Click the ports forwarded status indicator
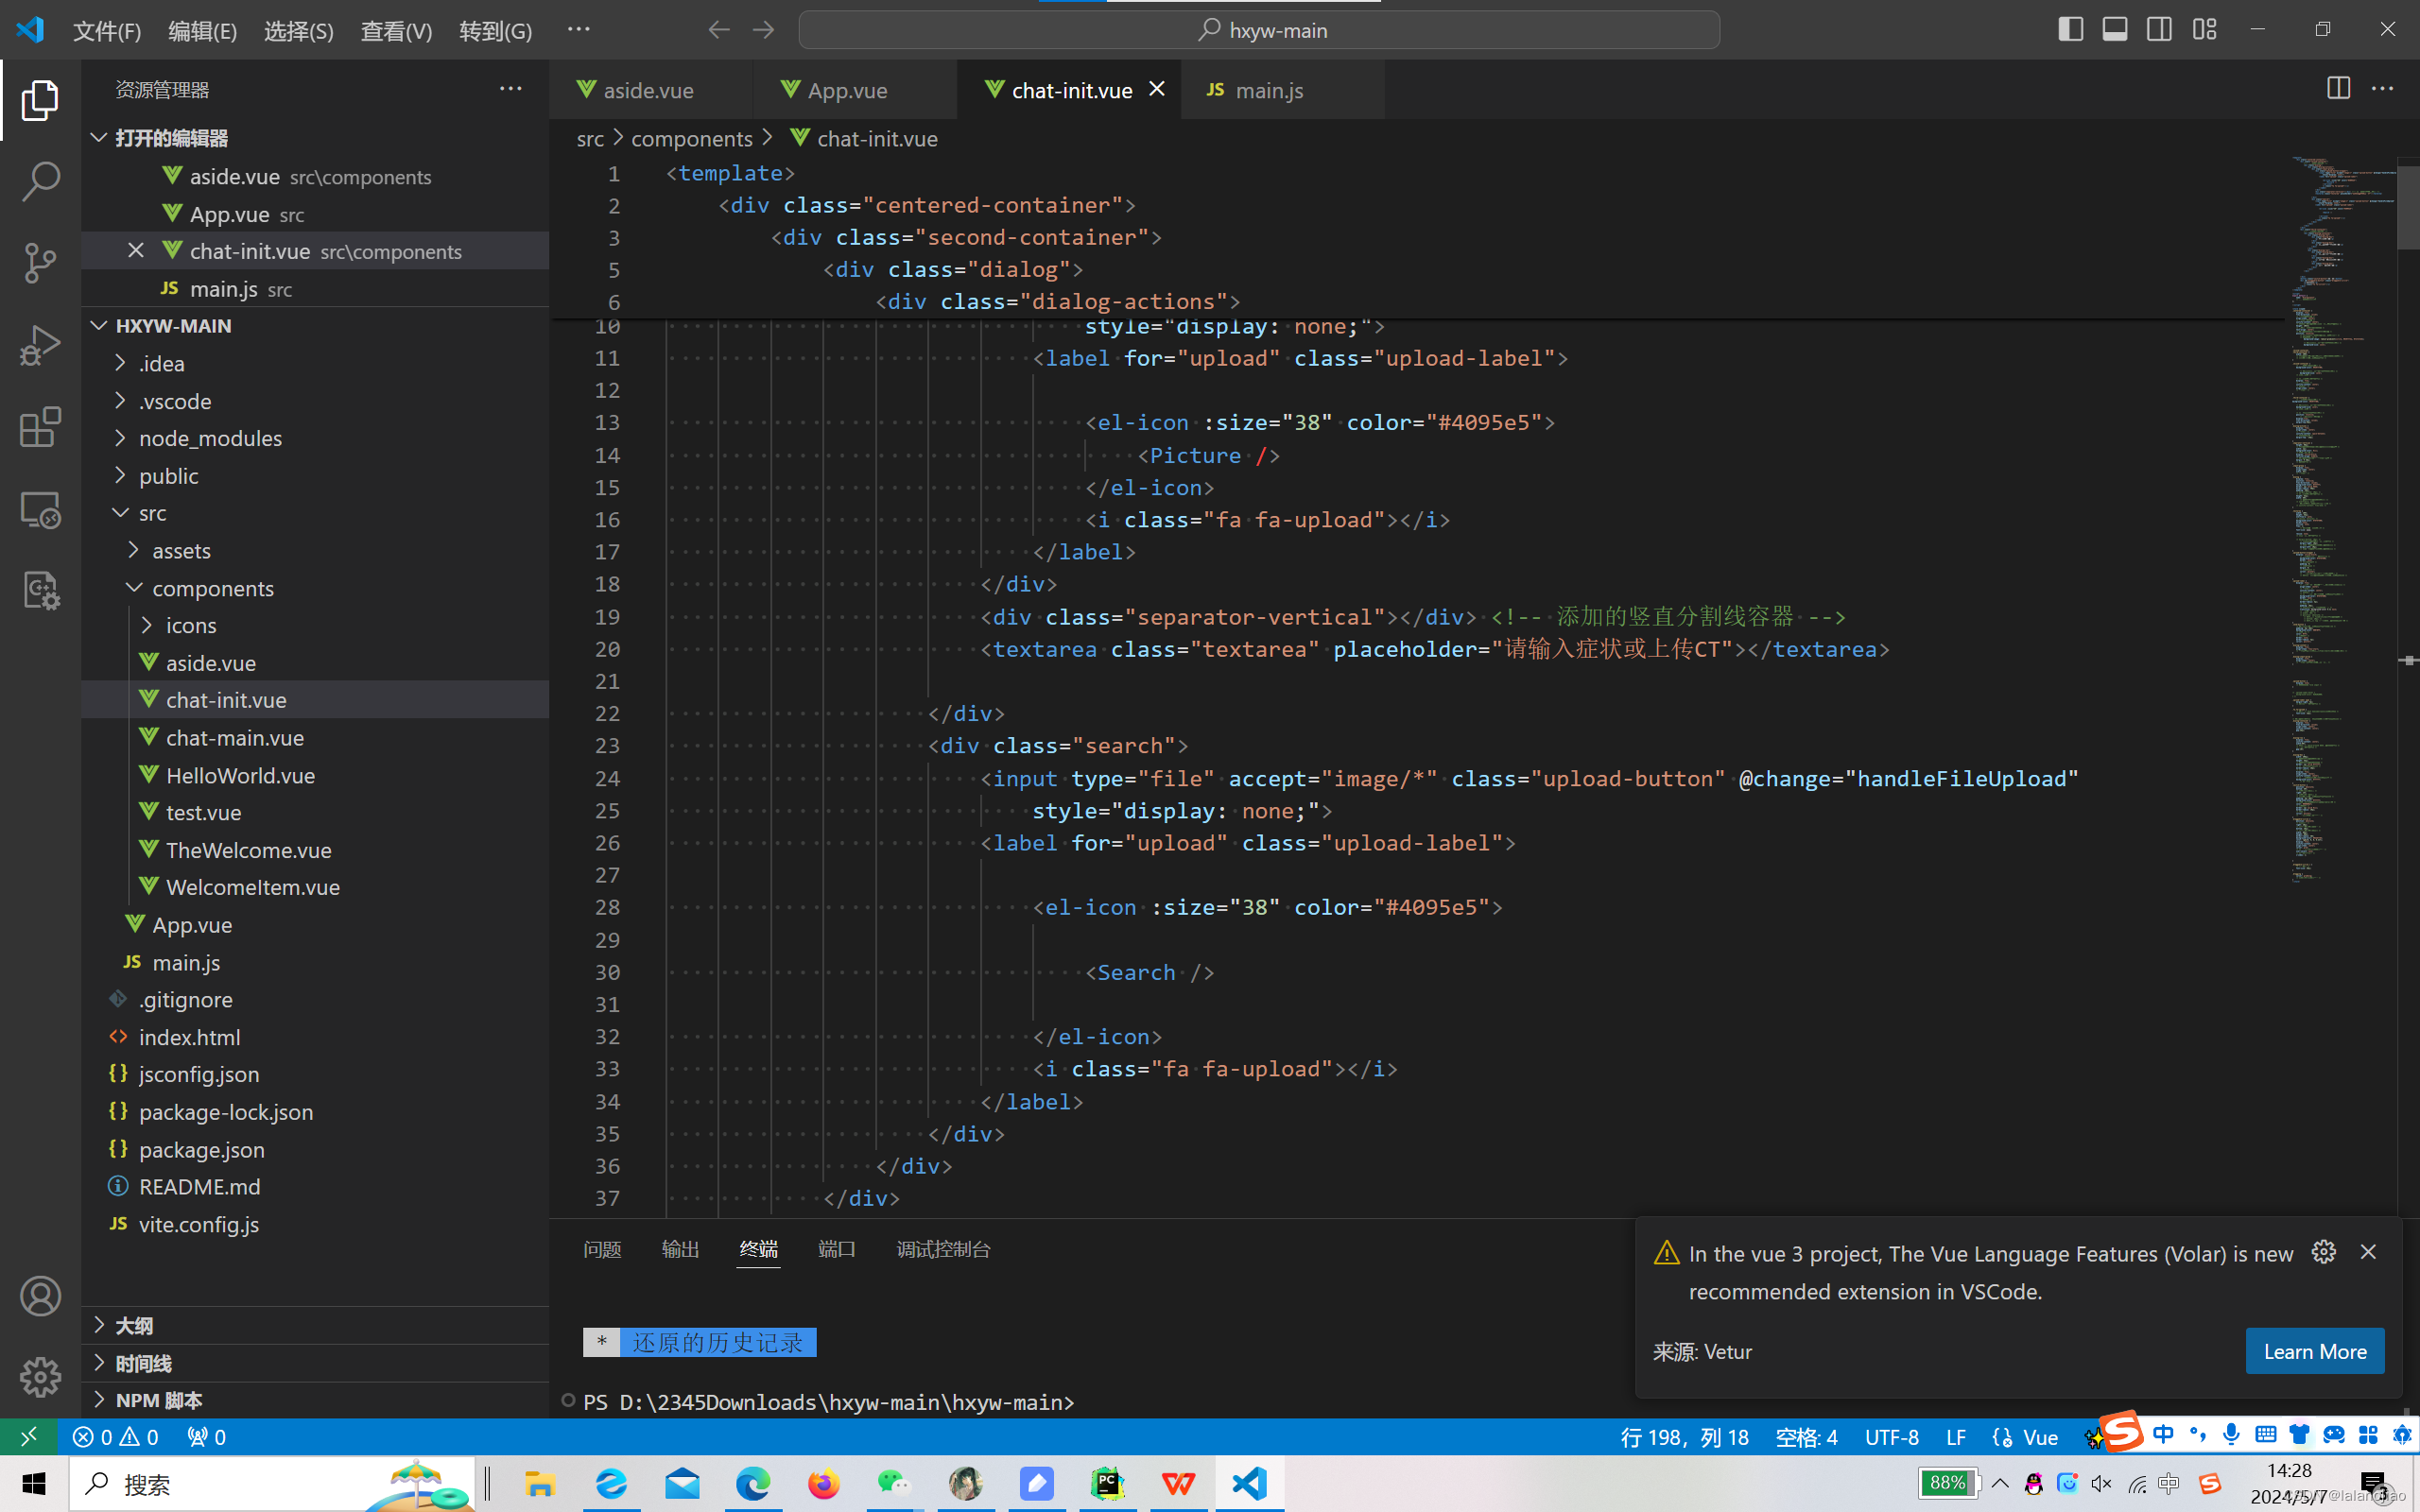 206,1436
